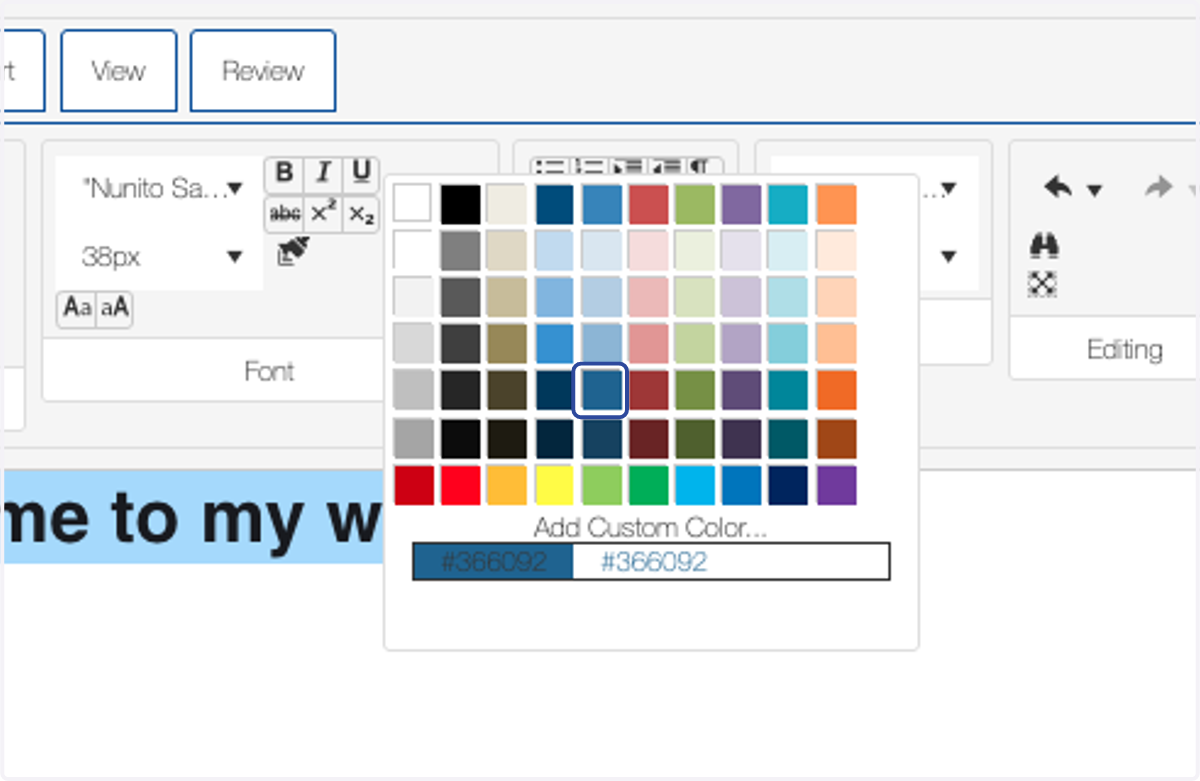Click the highlighted heading text "me to my w"

coord(192,517)
